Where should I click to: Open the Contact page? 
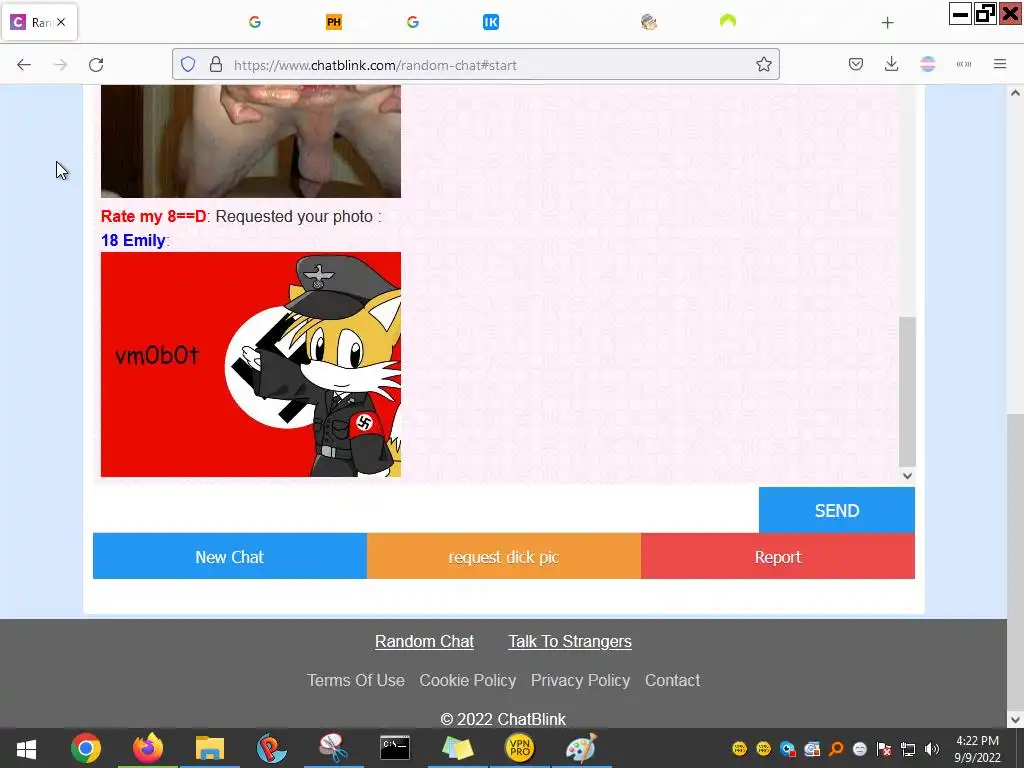tap(673, 680)
